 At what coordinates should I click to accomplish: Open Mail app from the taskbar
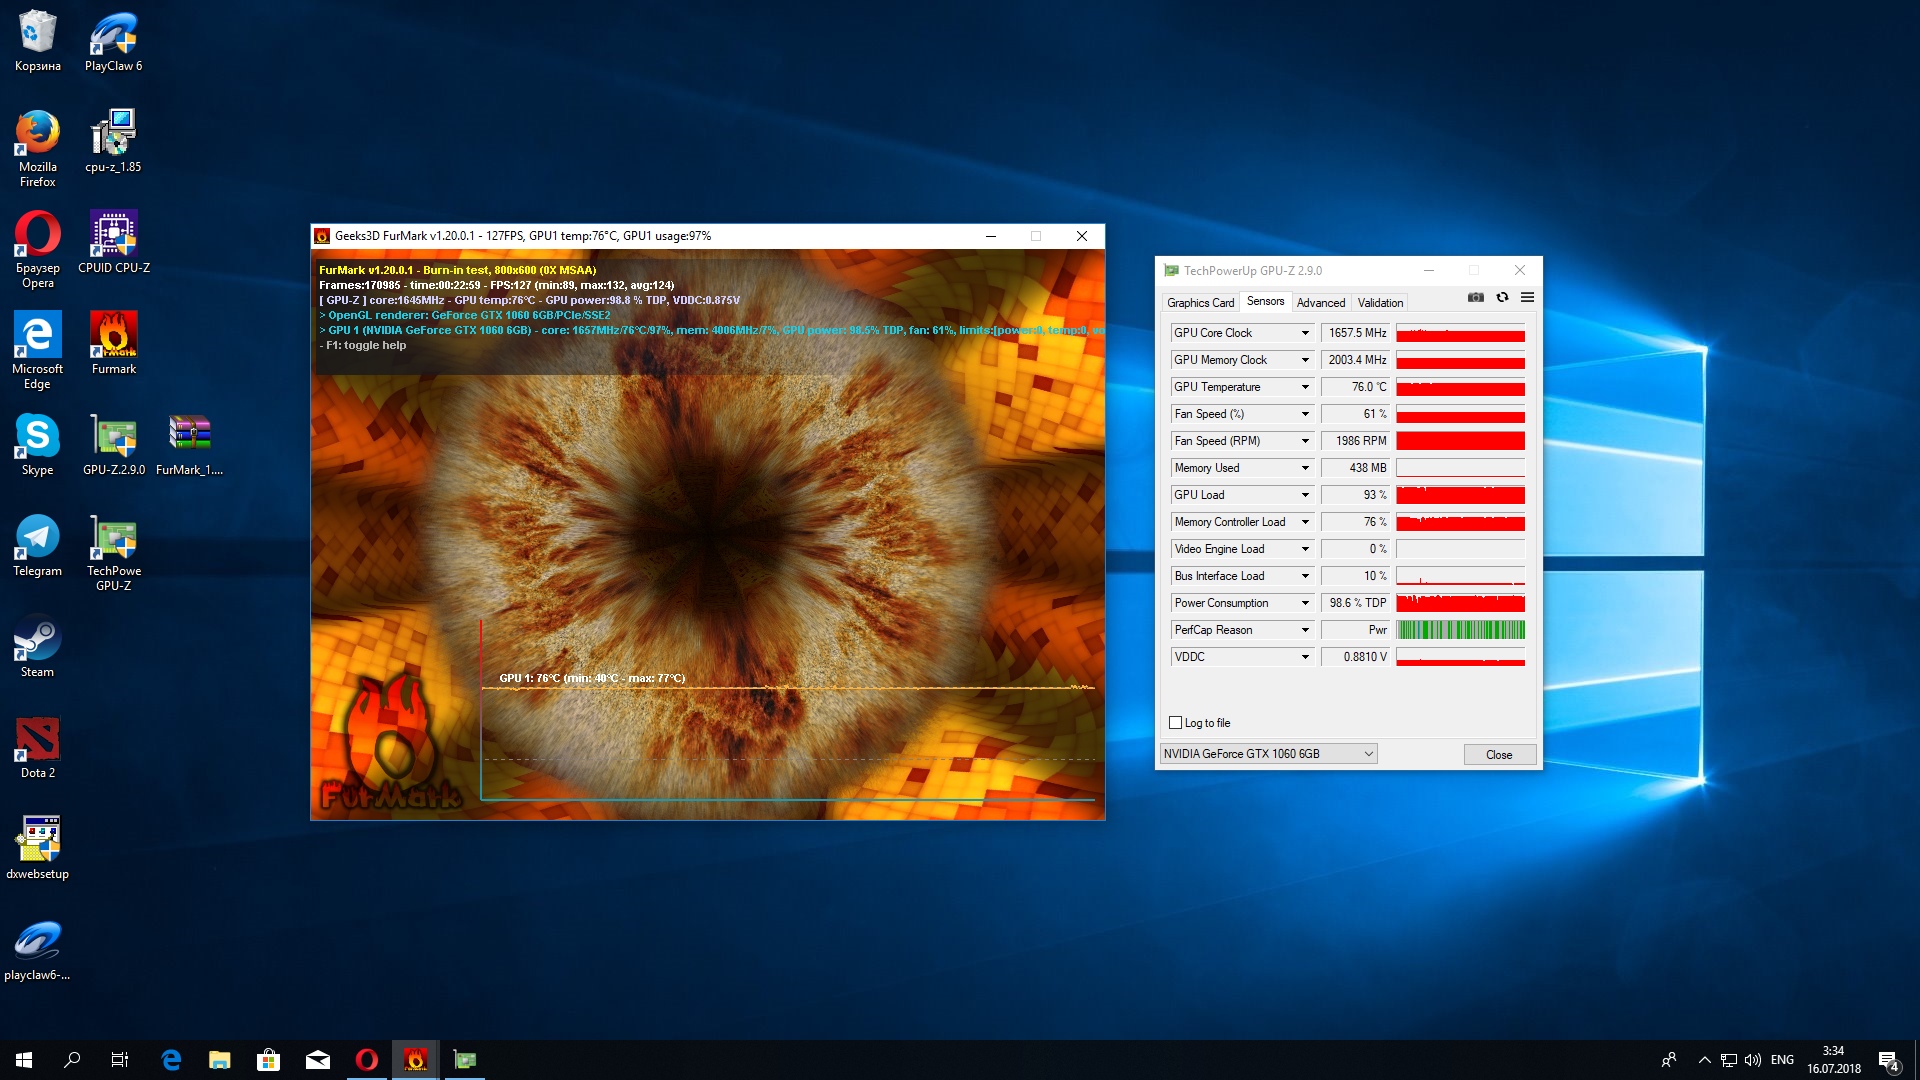tap(317, 1060)
